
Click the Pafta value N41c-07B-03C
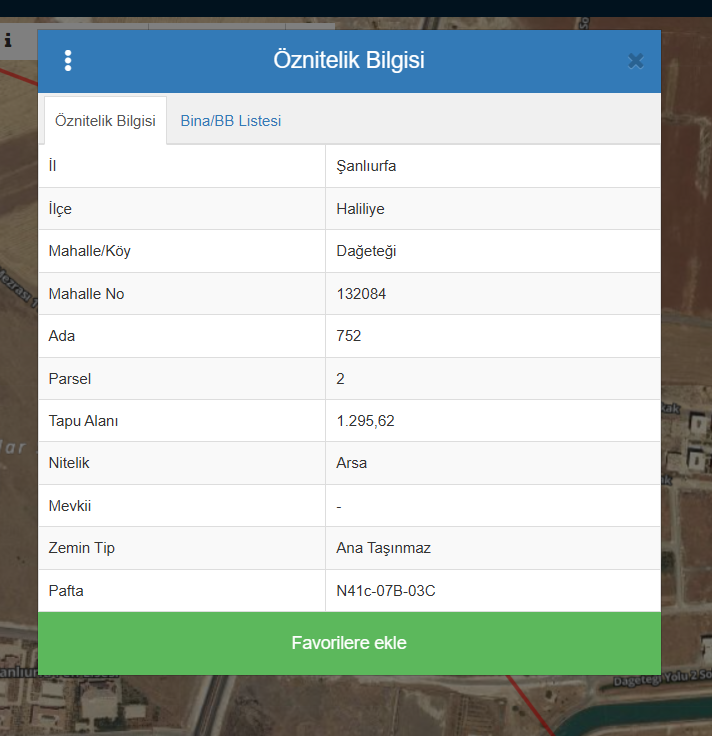click(386, 591)
